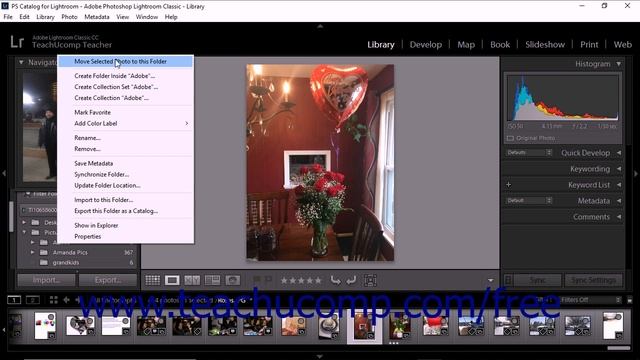Choose Move Selected Photo to this Folder
The width and height of the screenshot is (640, 360).
pos(125,61)
